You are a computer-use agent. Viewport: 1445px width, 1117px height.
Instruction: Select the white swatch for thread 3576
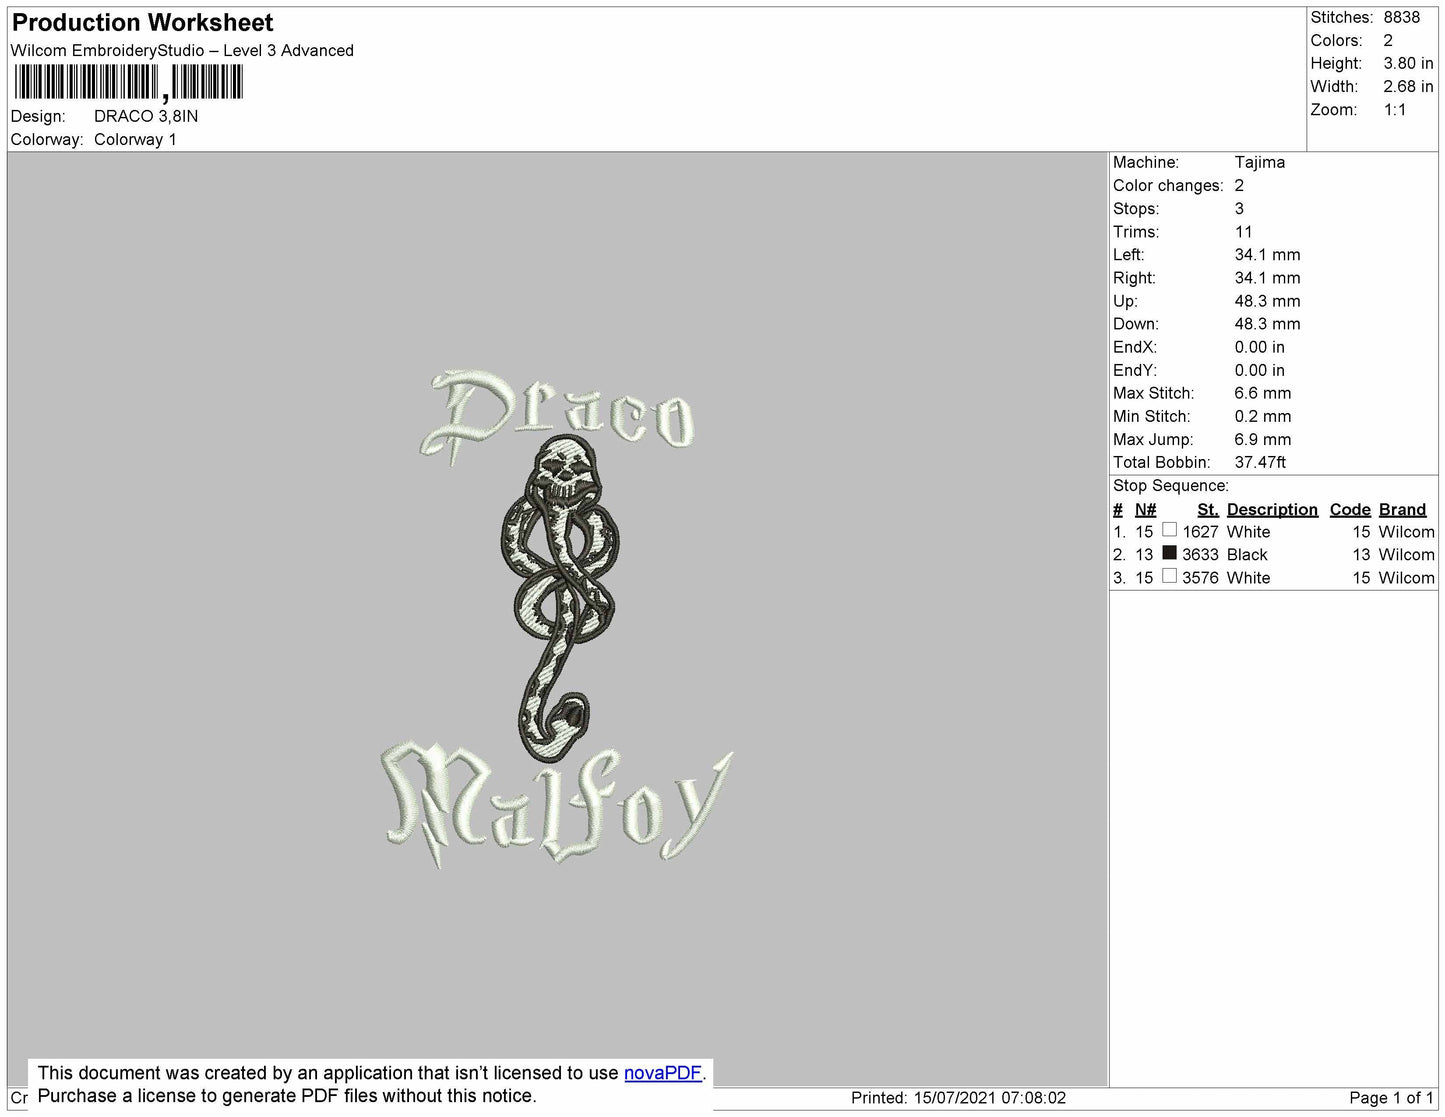1169,576
